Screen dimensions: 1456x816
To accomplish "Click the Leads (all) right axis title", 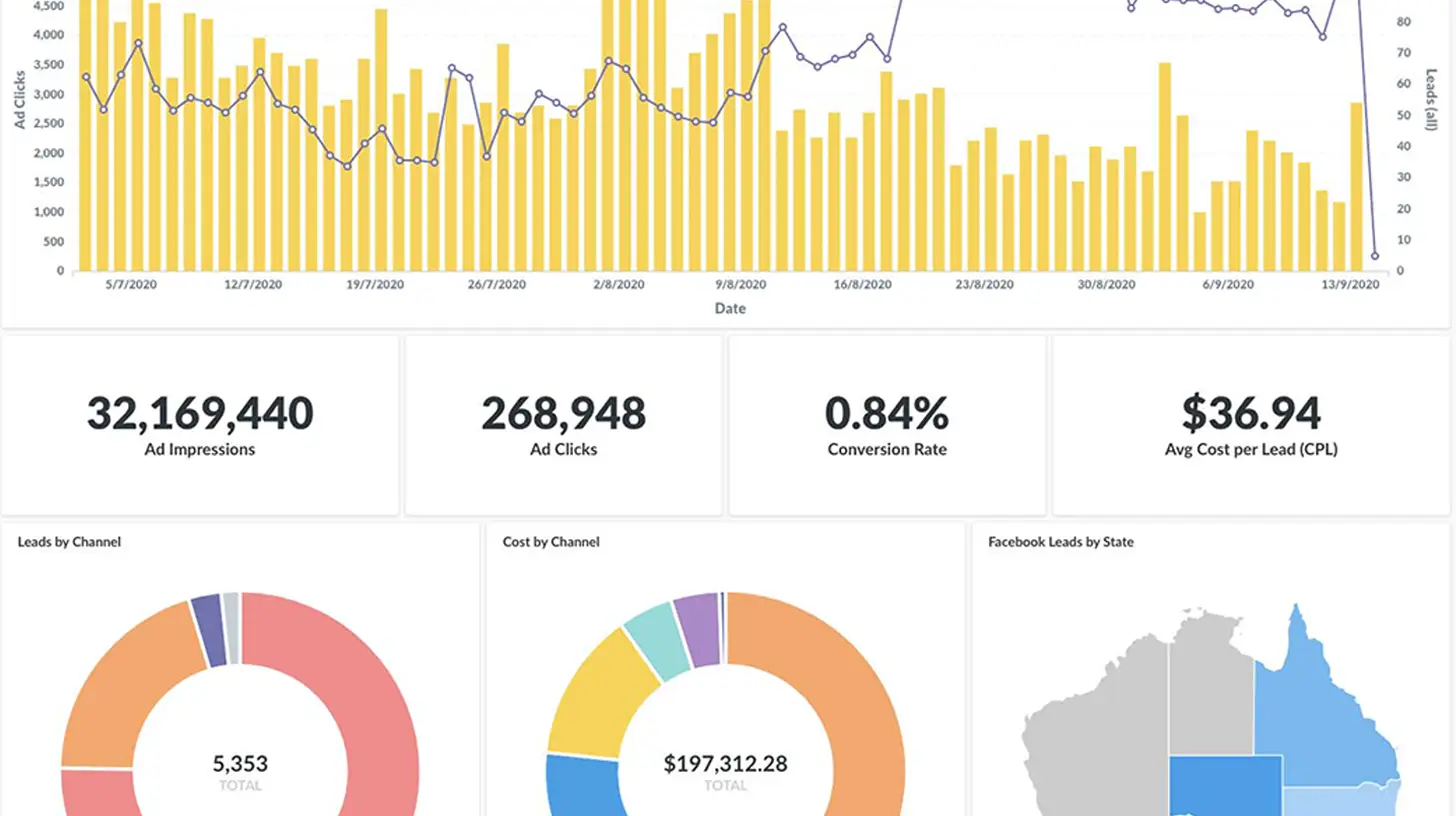I will click(1432, 100).
